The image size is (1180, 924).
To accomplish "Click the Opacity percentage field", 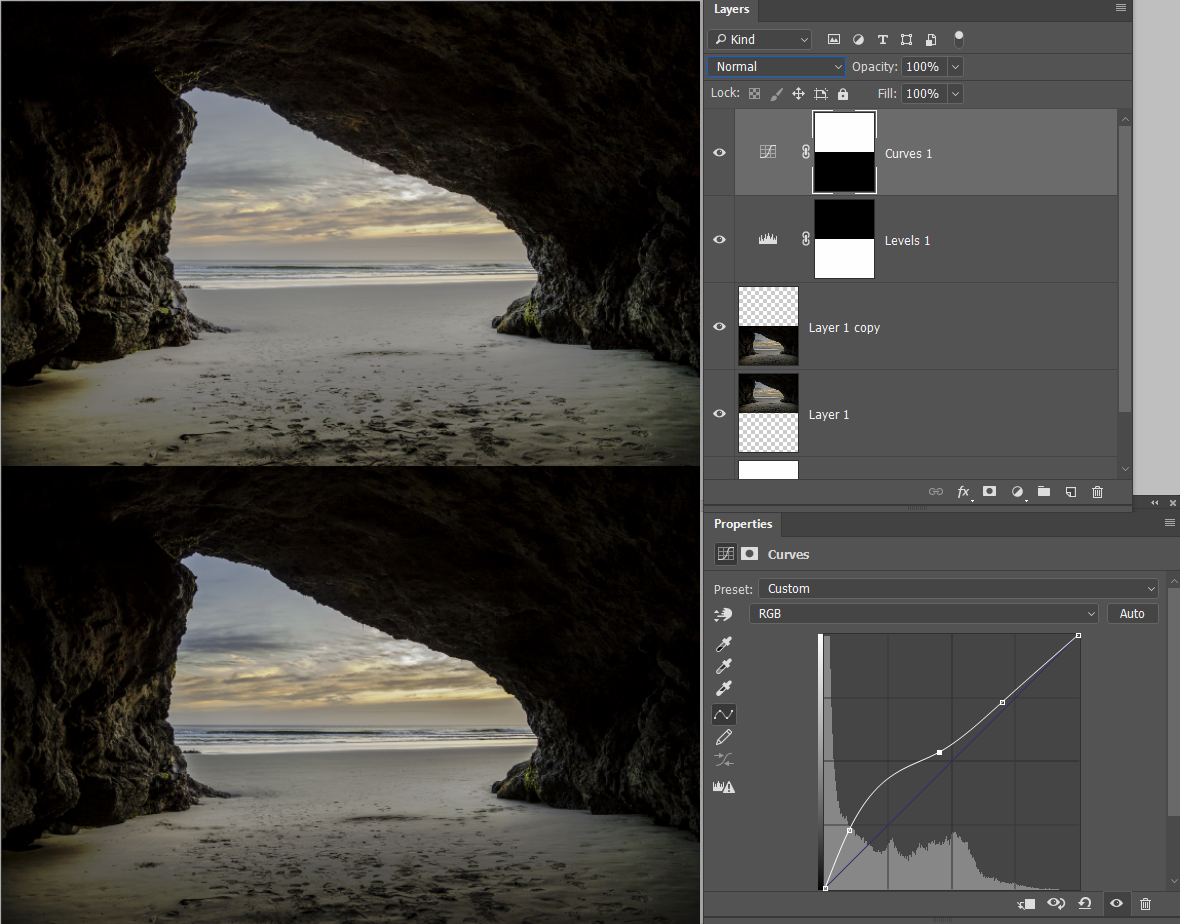I will tap(922, 67).
